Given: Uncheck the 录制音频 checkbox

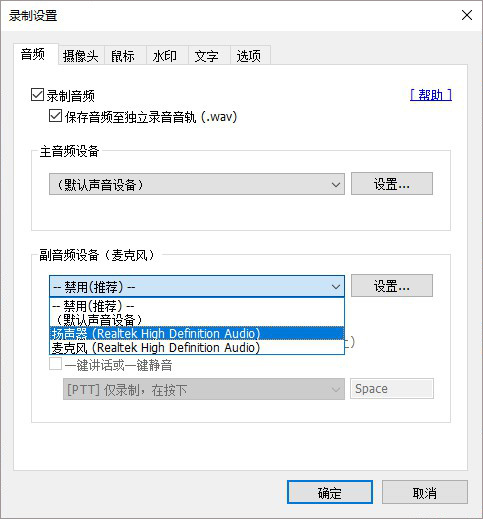Looking at the screenshot, I should point(37,95).
